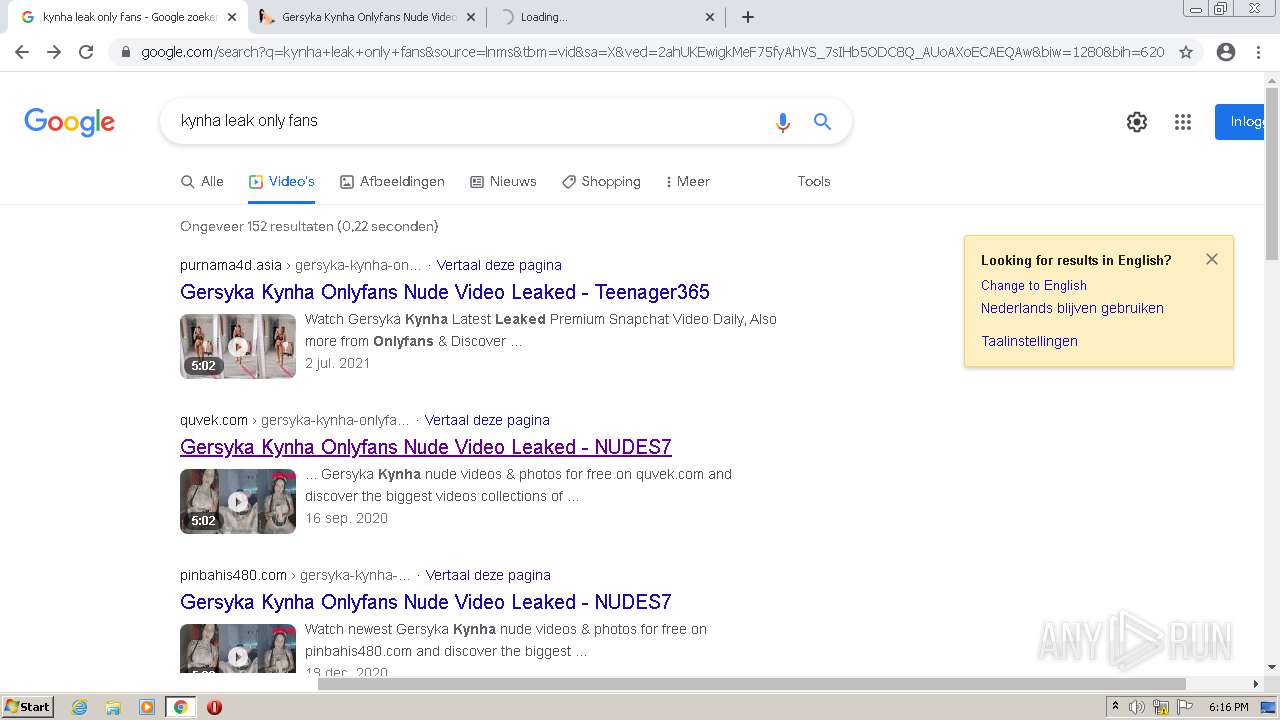The width and height of the screenshot is (1280, 720).
Task: Switch to the Nieuws results tab
Action: tap(503, 182)
